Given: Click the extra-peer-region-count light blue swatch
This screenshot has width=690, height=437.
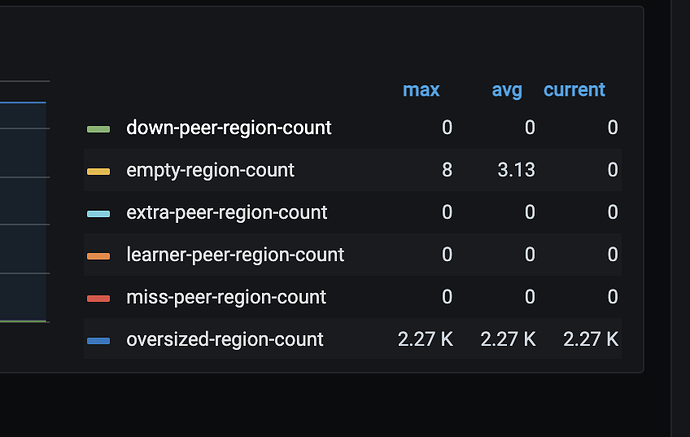Looking at the screenshot, I should [98, 213].
